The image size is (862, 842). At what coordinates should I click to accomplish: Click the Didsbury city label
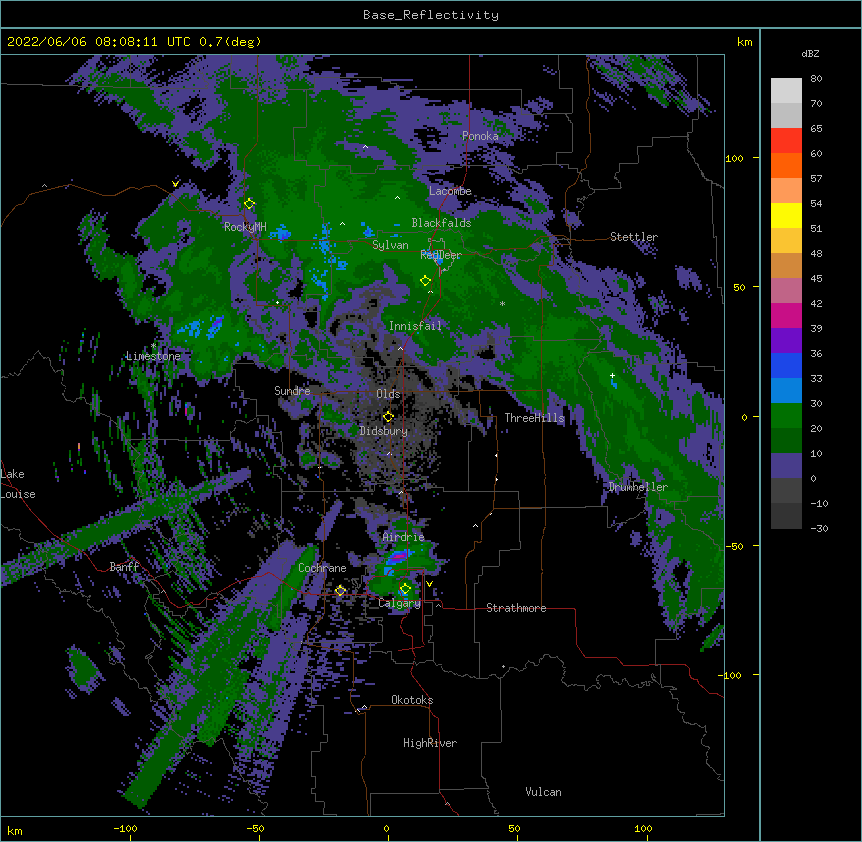point(383,431)
